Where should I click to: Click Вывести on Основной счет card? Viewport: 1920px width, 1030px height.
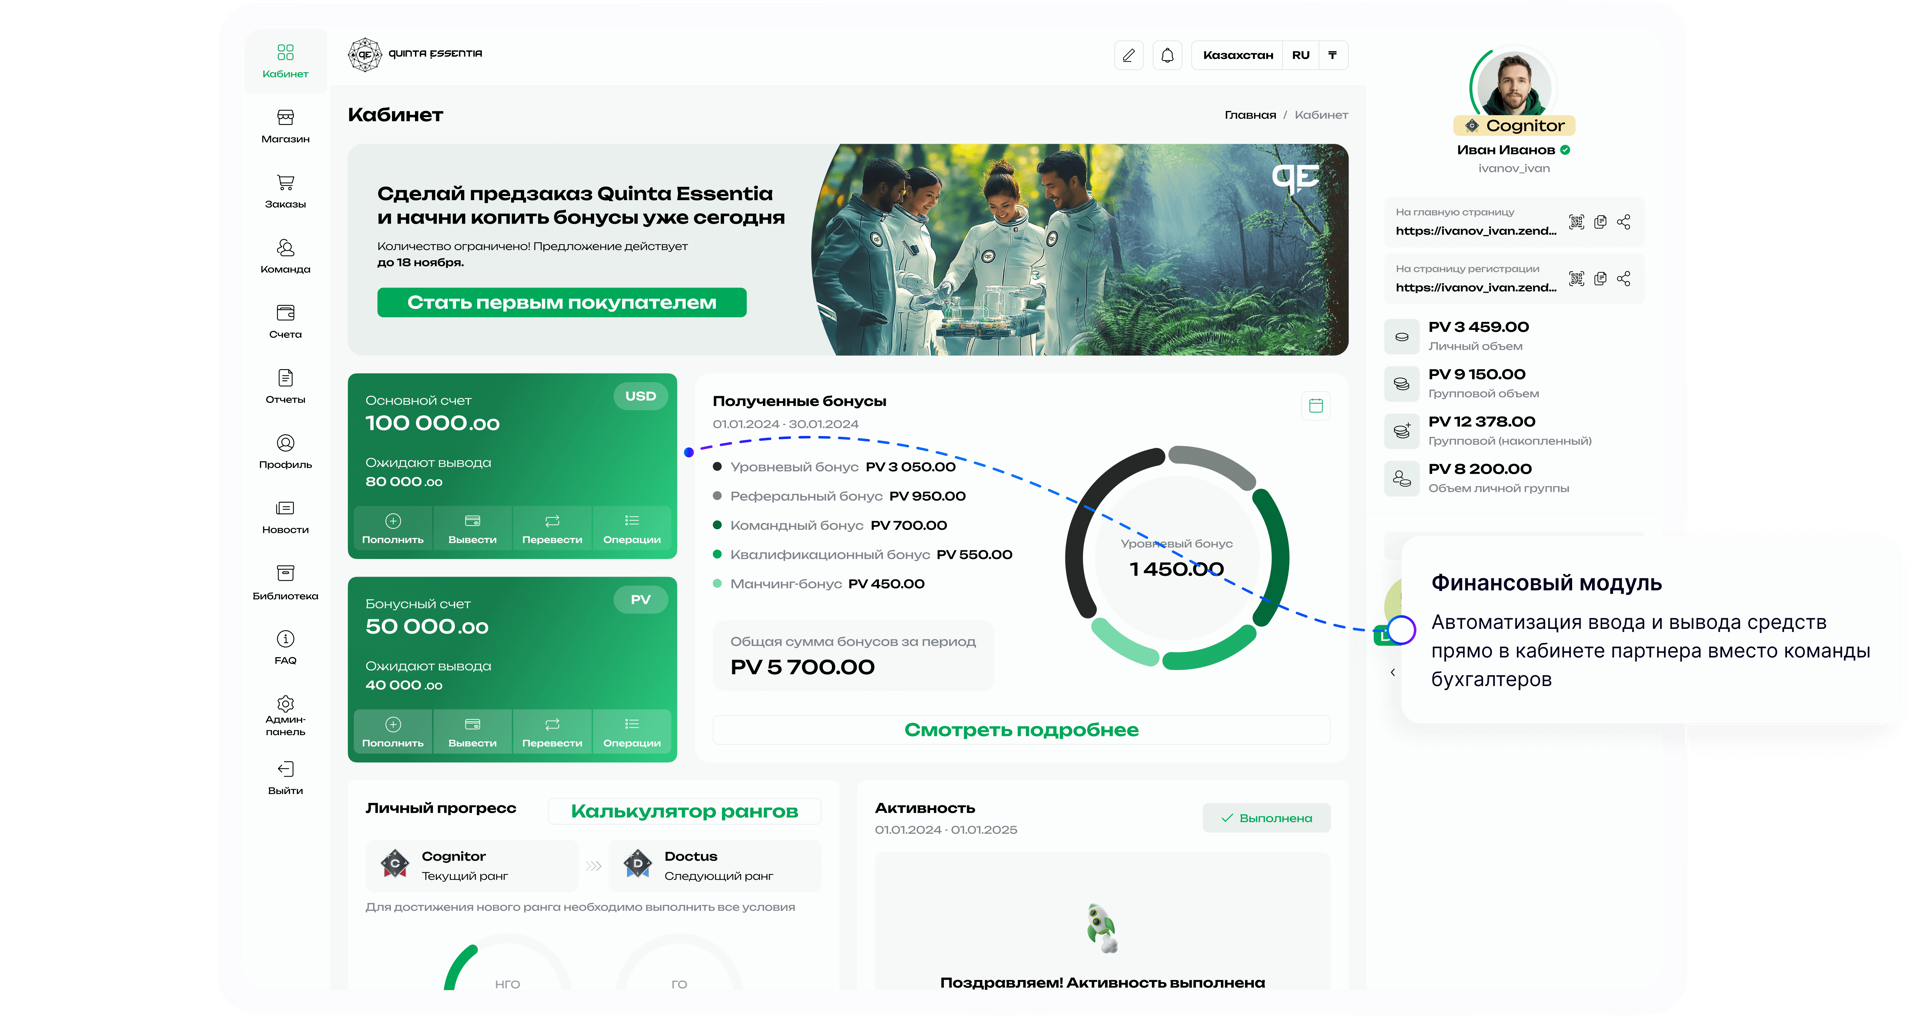coord(472,528)
